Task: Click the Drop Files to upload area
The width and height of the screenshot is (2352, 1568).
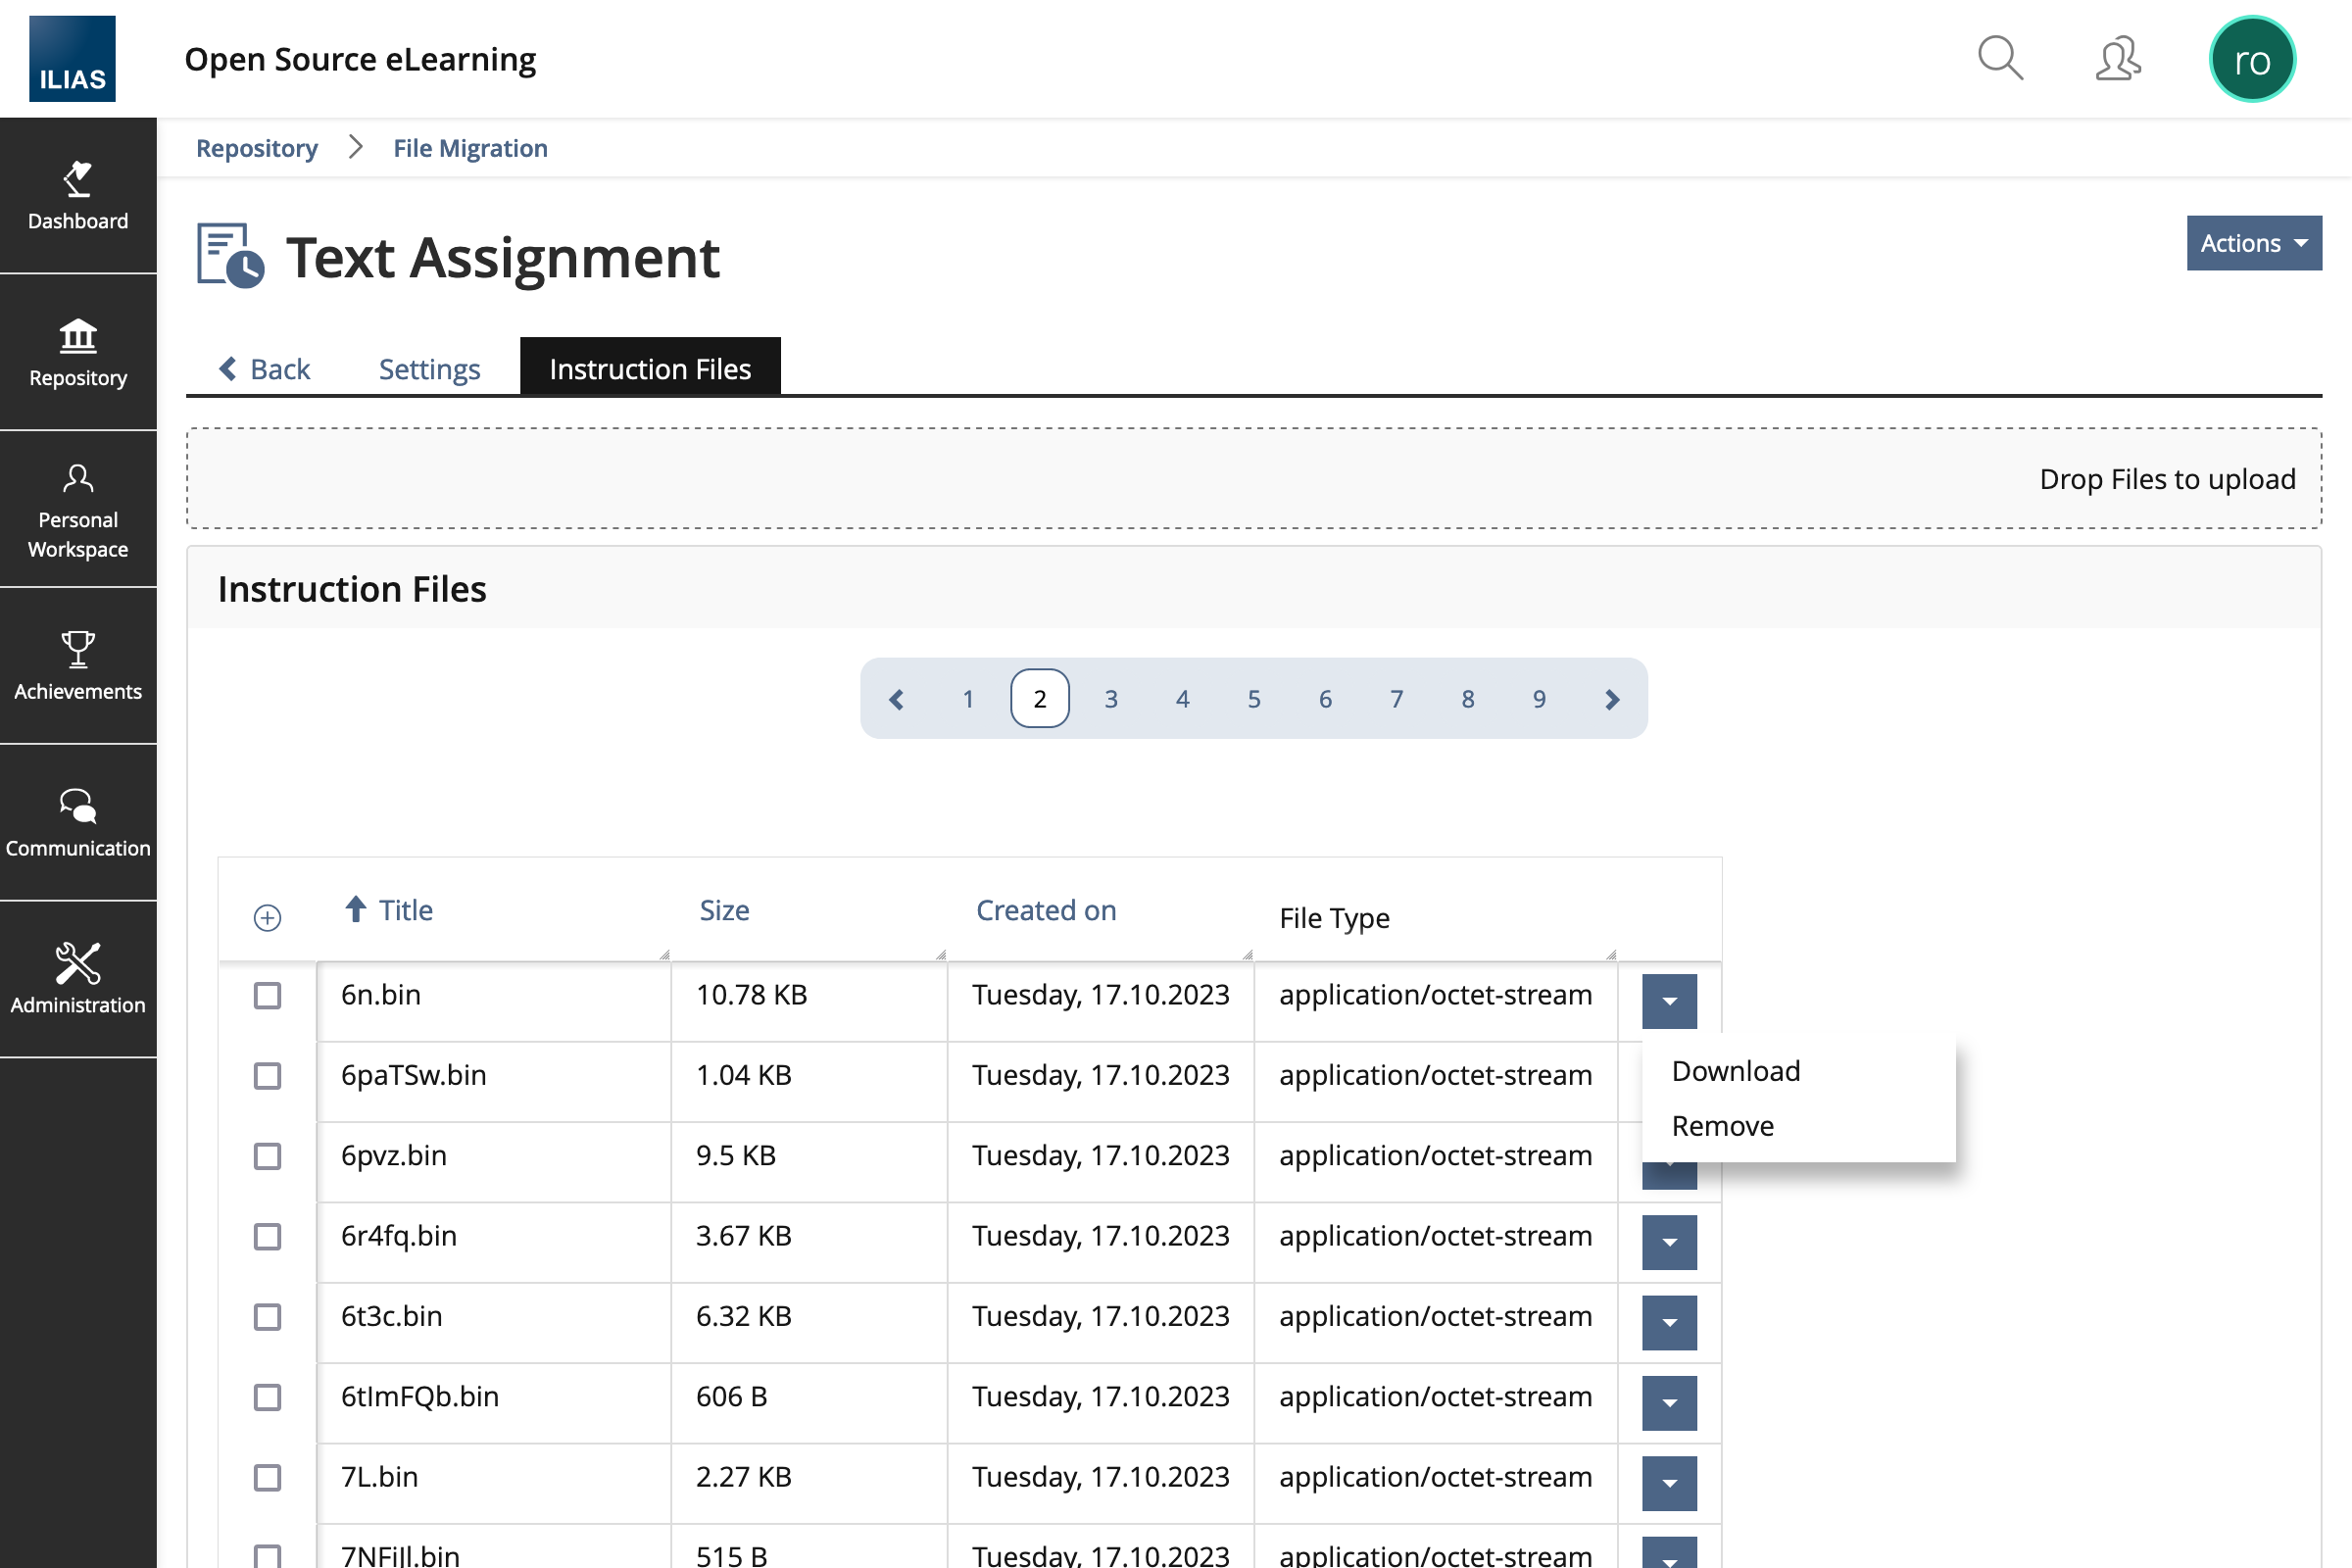Action: click(1254, 479)
